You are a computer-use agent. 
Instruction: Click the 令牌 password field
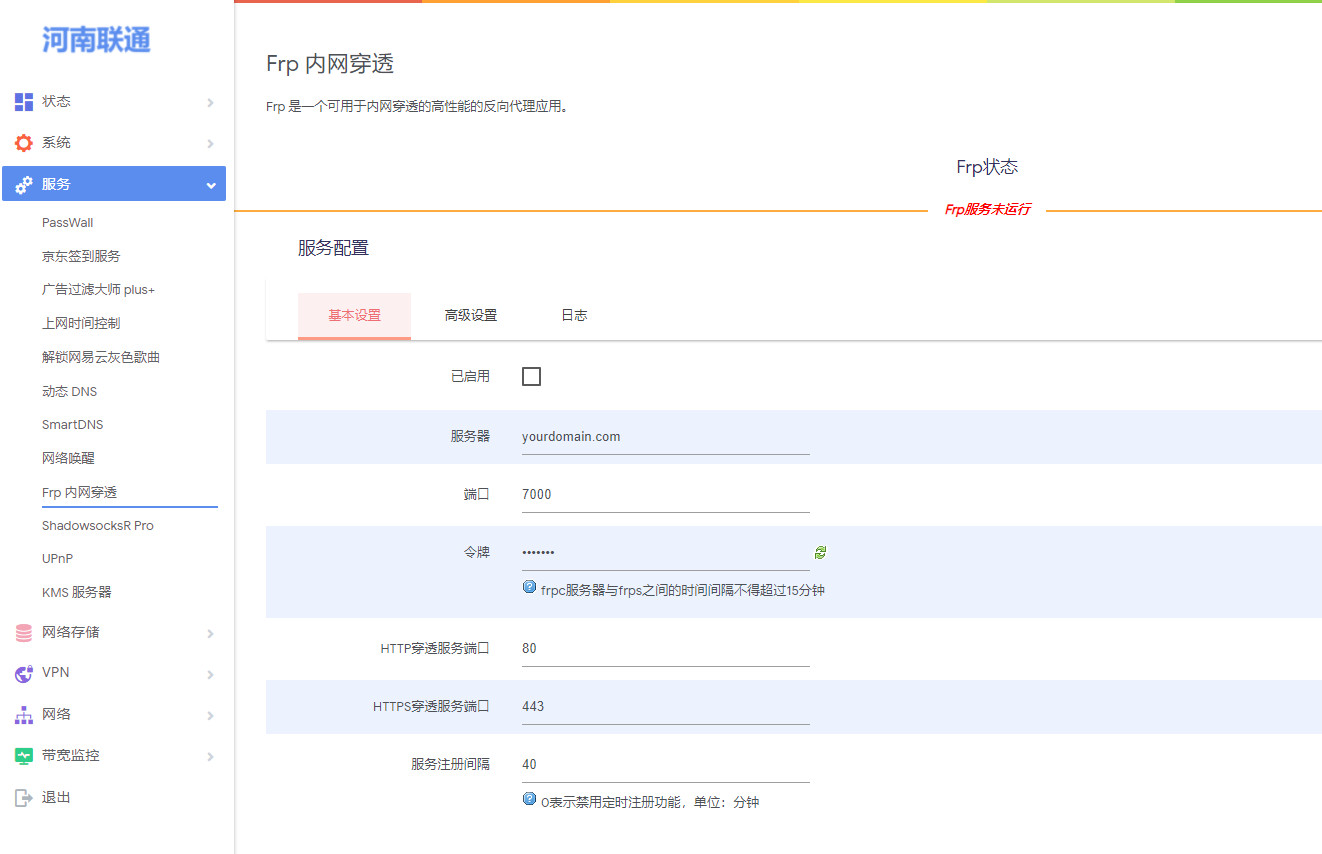(x=666, y=553)
